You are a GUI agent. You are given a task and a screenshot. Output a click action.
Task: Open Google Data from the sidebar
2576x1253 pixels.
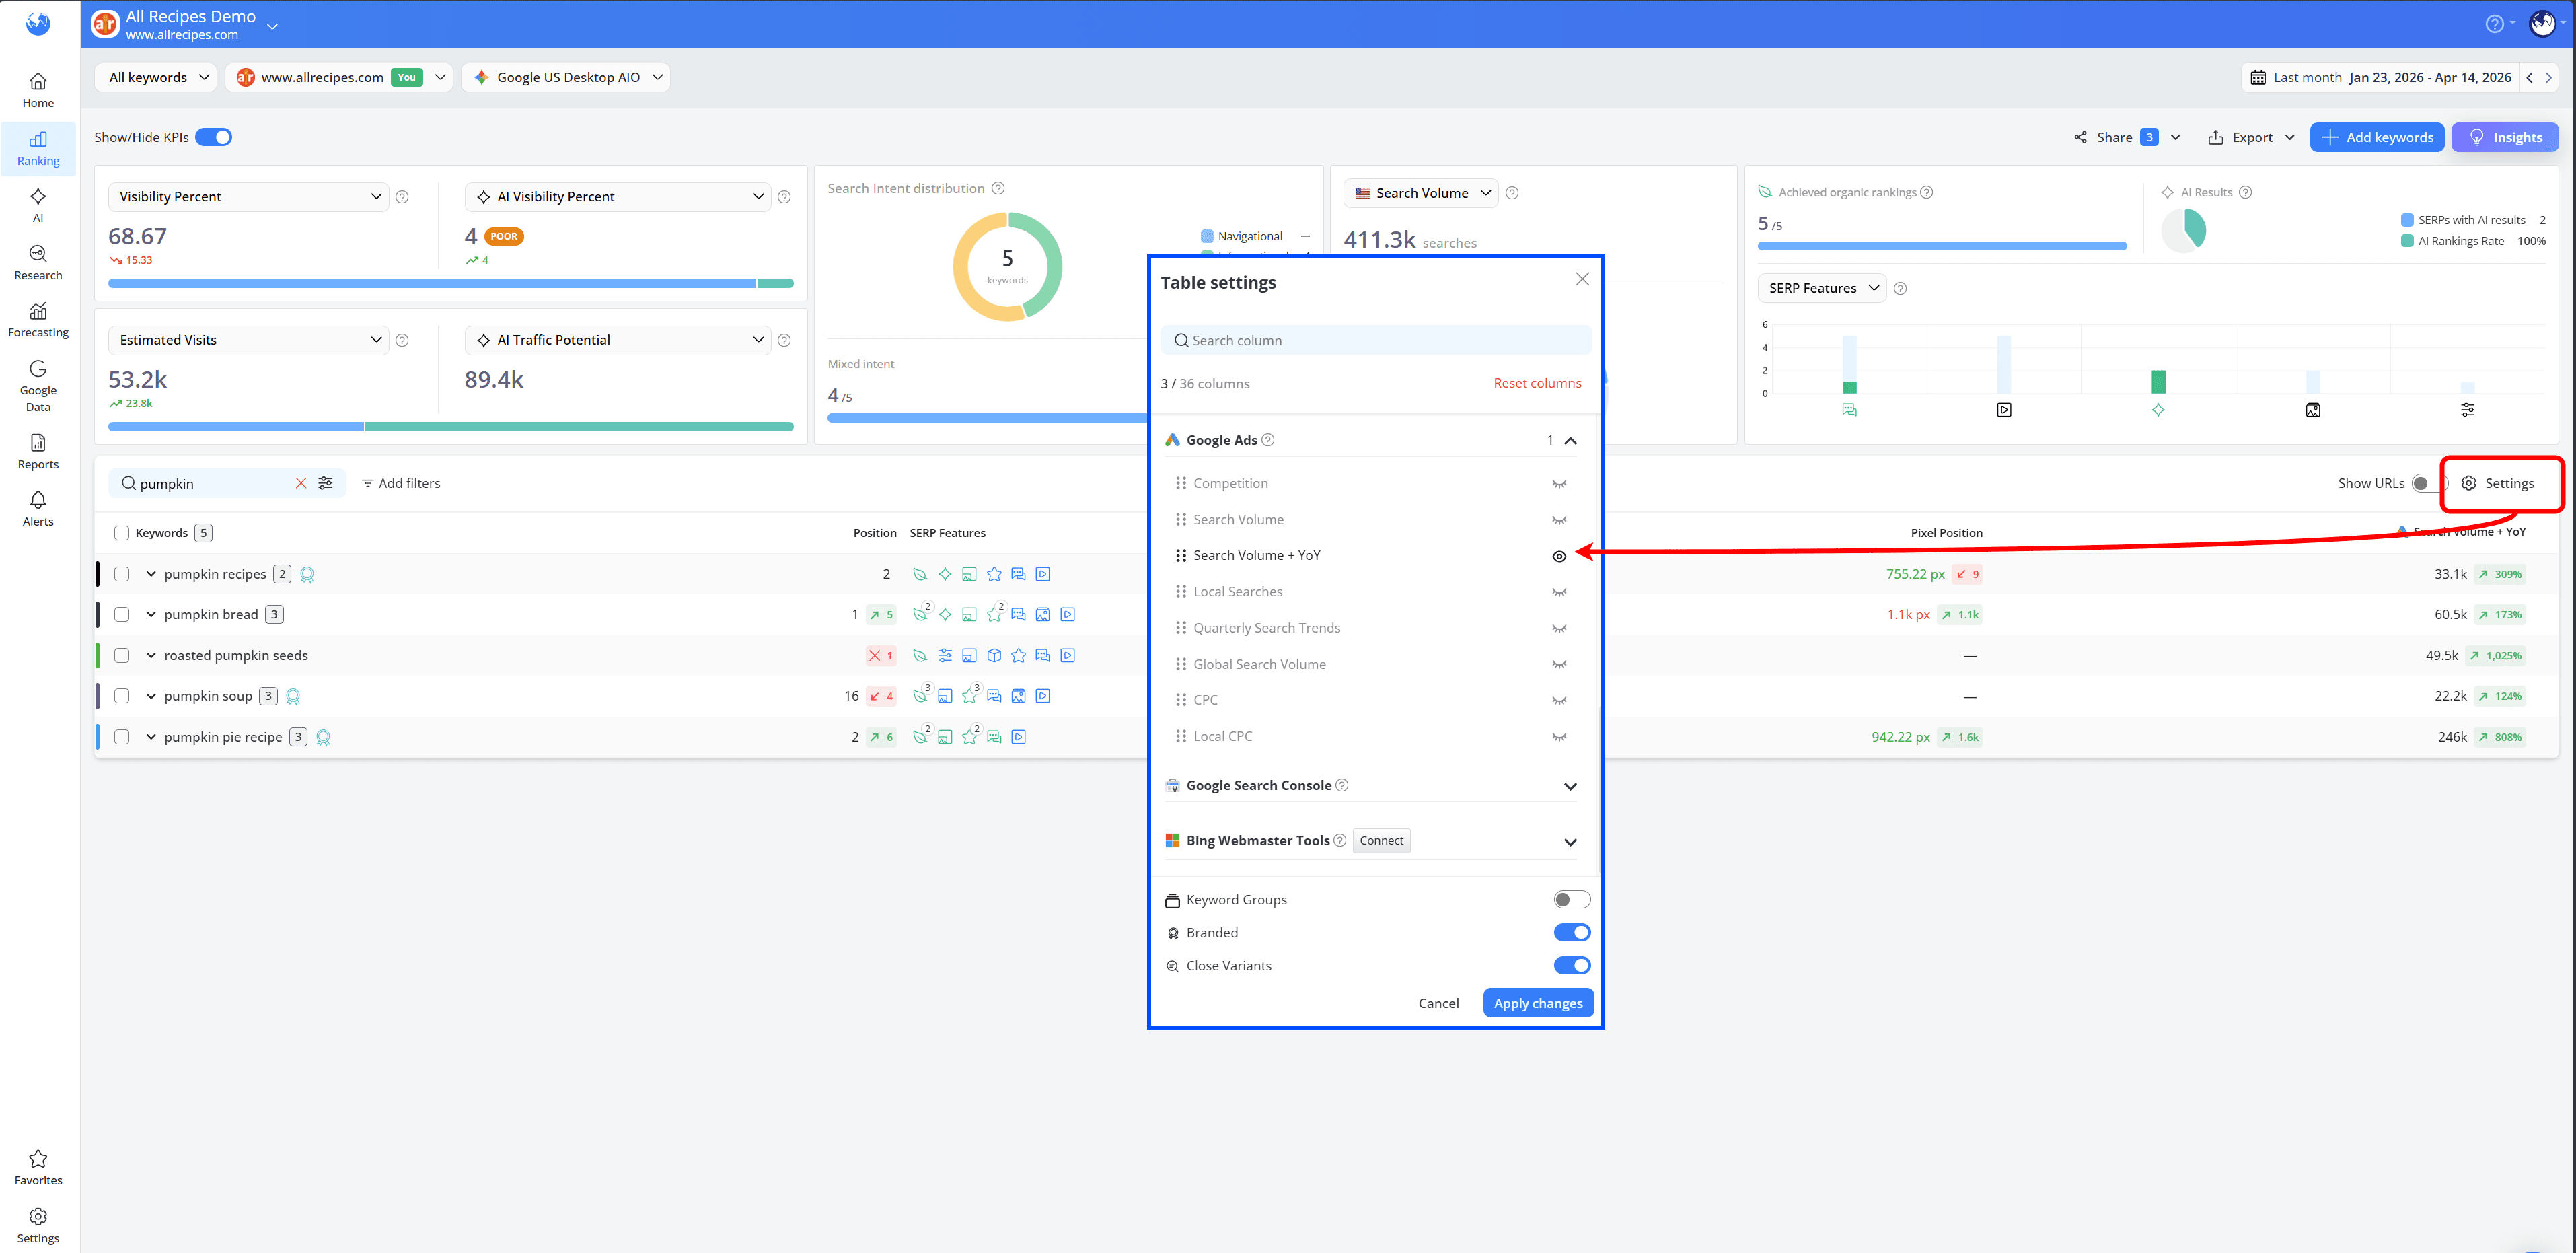37,385
